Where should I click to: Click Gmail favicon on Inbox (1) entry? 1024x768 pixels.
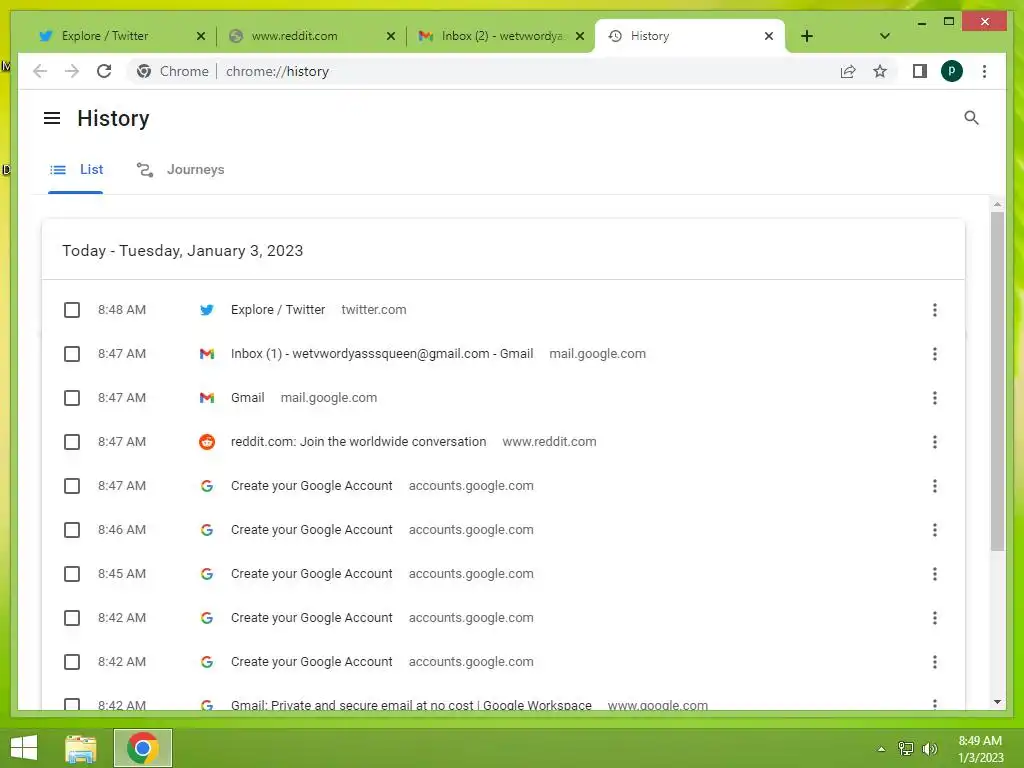tap(206, 354)
